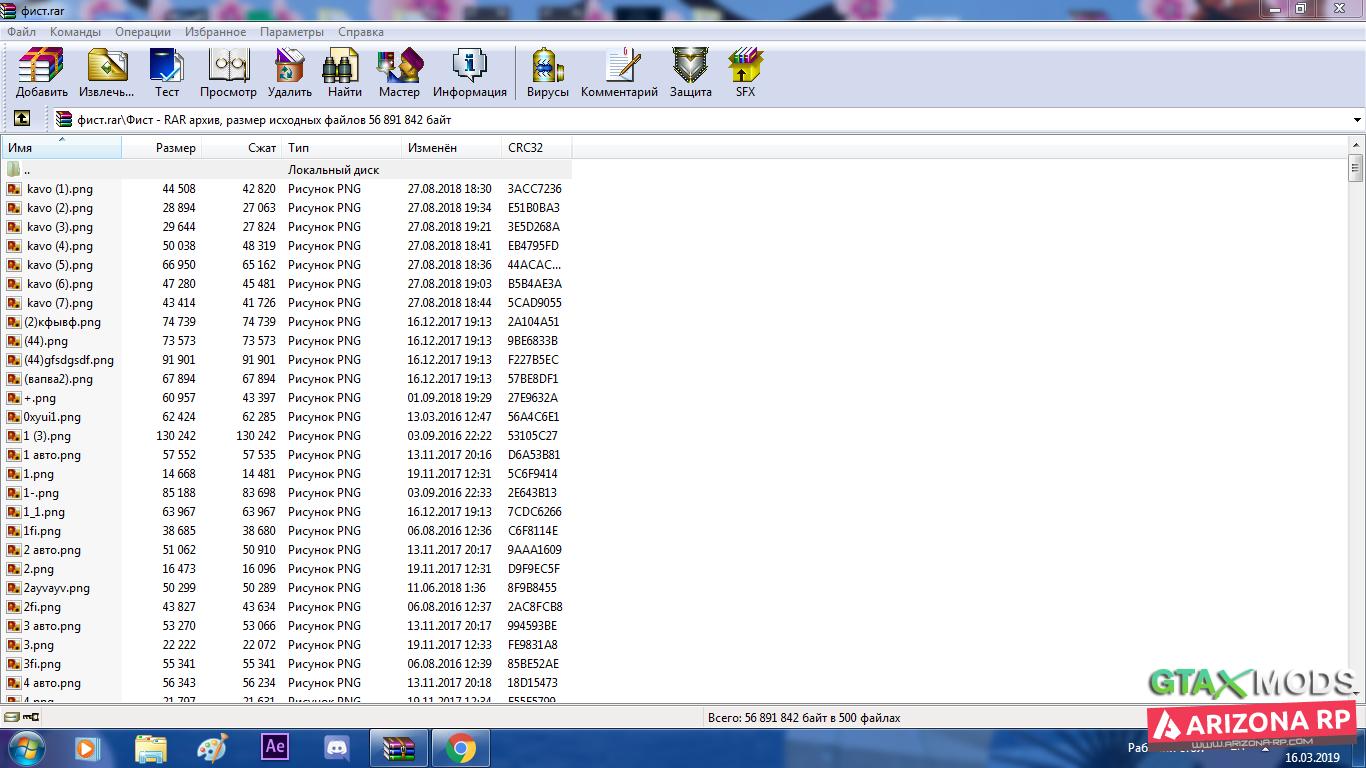Show archive Информация (Info)
Viewport: 1366px width, 768px height.
[469, 73]
